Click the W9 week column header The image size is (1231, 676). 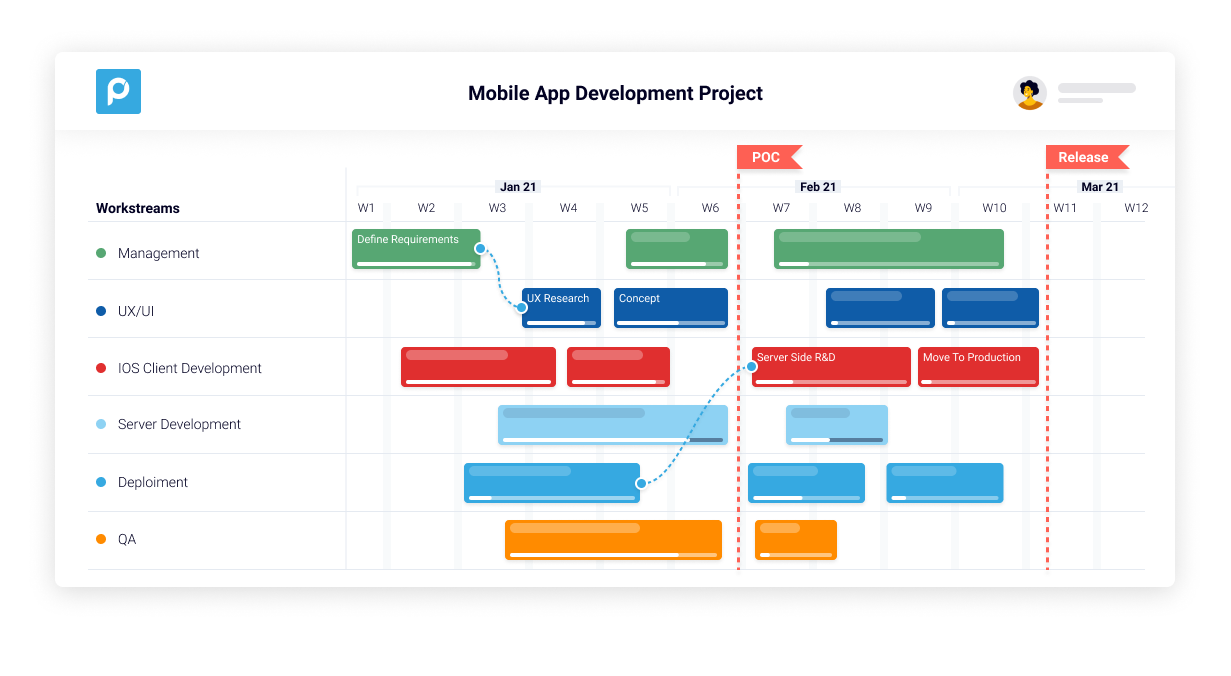tap(923, 208)
